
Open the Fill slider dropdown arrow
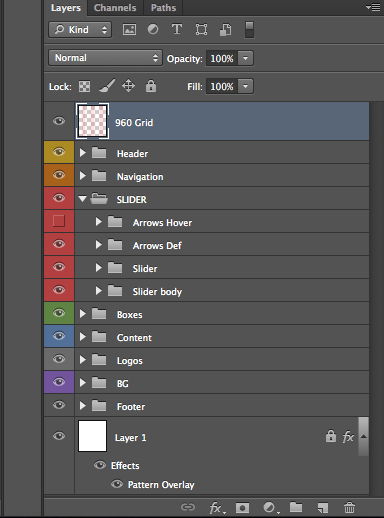[245, 87]
